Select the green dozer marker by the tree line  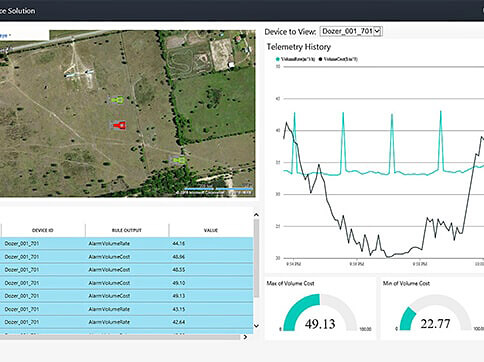coord(178,160)
